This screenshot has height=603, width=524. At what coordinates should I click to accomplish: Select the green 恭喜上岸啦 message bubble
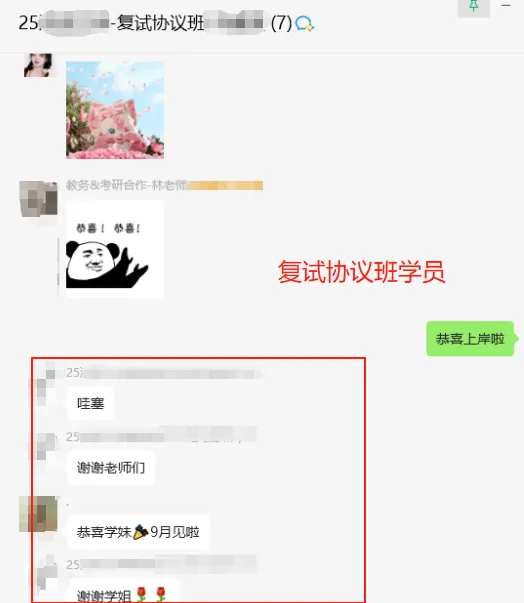(470, 339)
